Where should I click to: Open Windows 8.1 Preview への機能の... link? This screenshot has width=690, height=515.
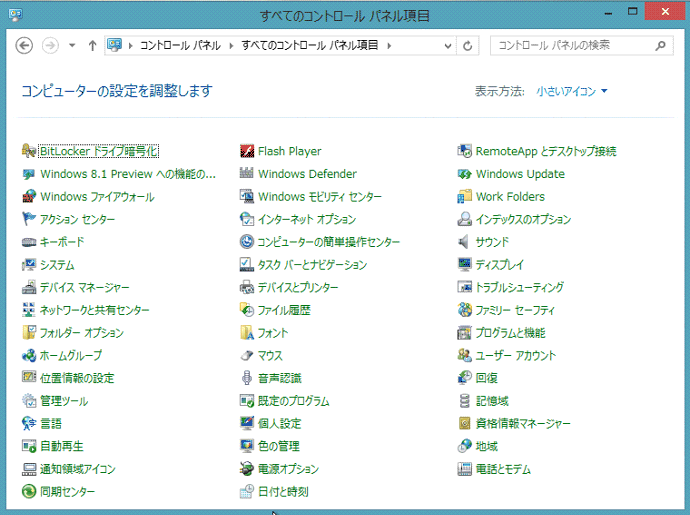128,174
